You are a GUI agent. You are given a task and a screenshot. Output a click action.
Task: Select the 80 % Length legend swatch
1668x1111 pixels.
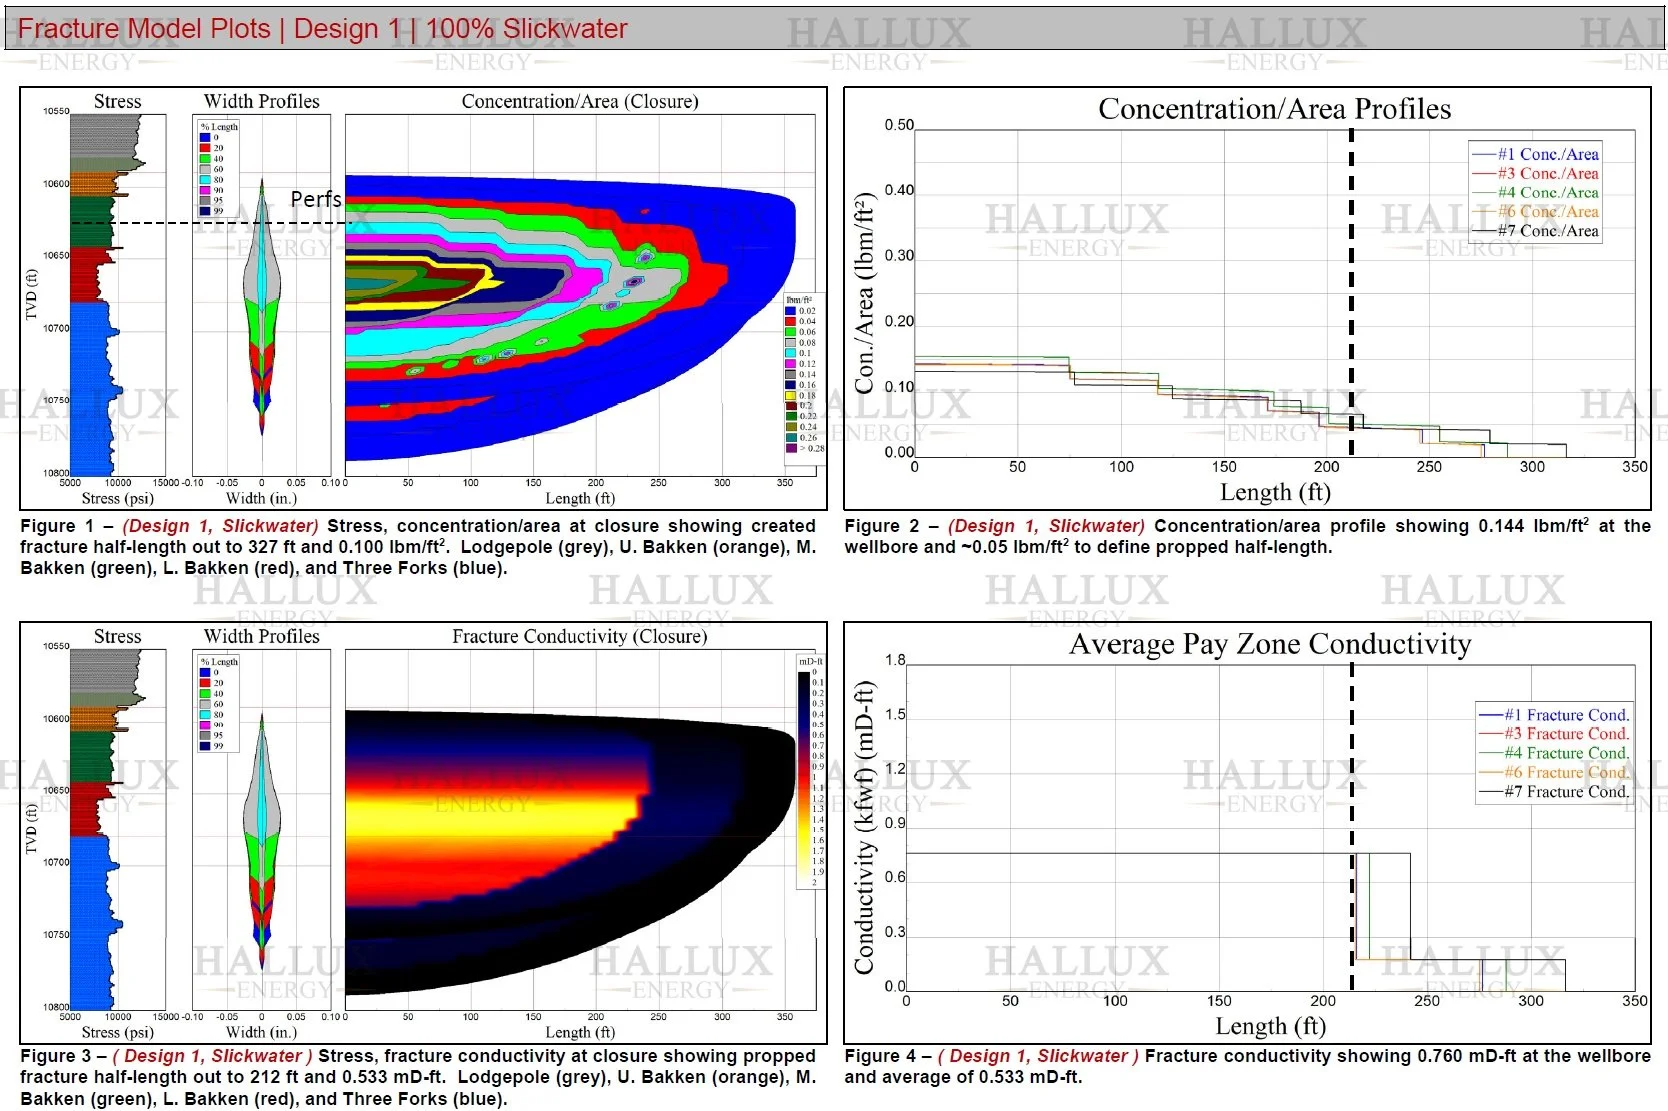[x=205, y=180]
